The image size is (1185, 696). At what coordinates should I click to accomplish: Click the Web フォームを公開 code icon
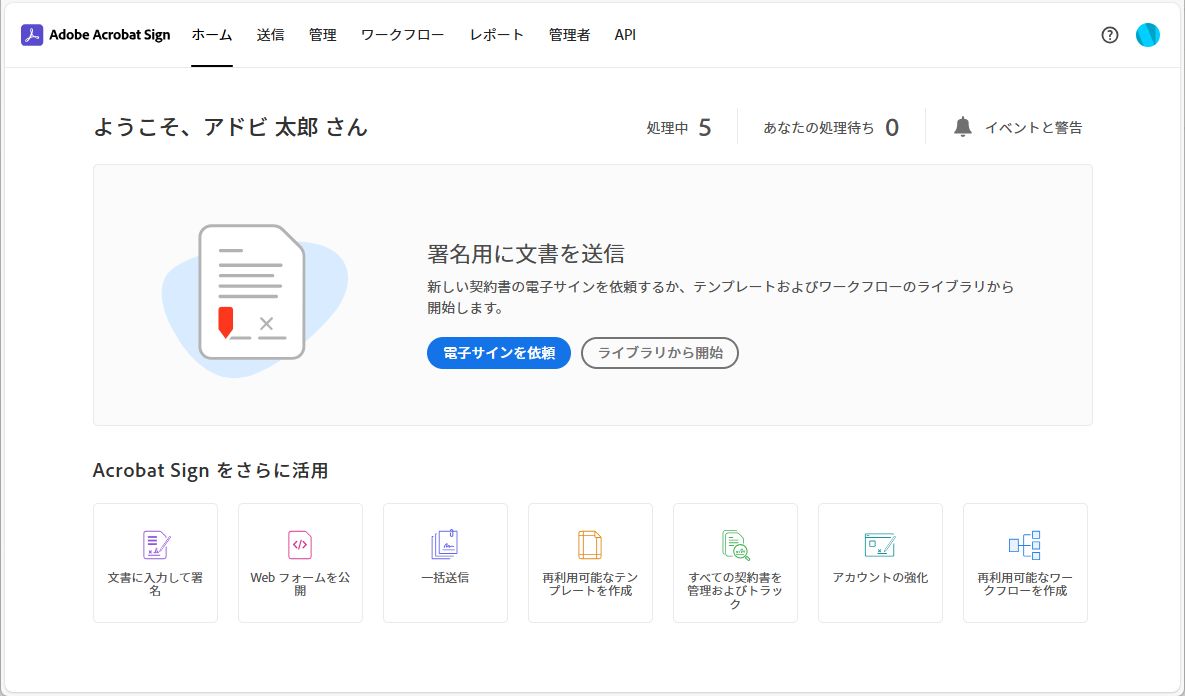coord(300,545)
